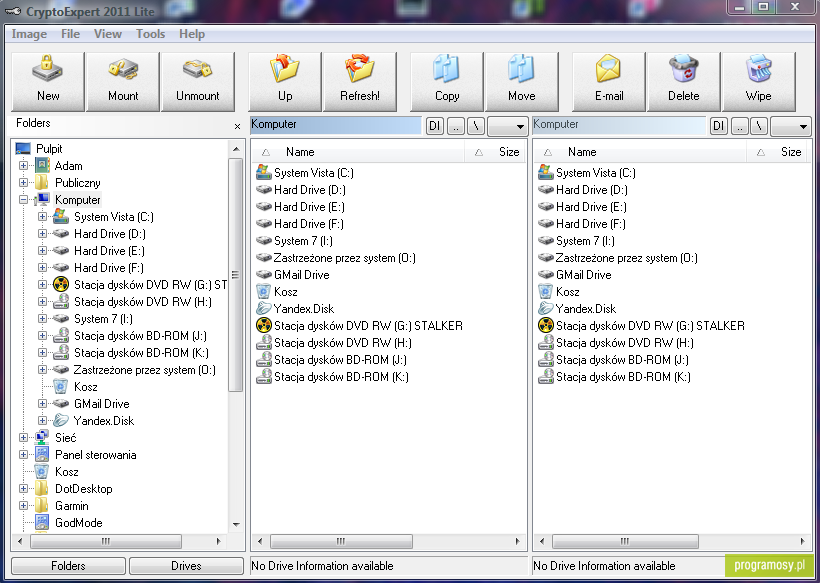This screenshot has height=583, width=820.
Task: Sort middle pane by Name column
Action: 359,152
